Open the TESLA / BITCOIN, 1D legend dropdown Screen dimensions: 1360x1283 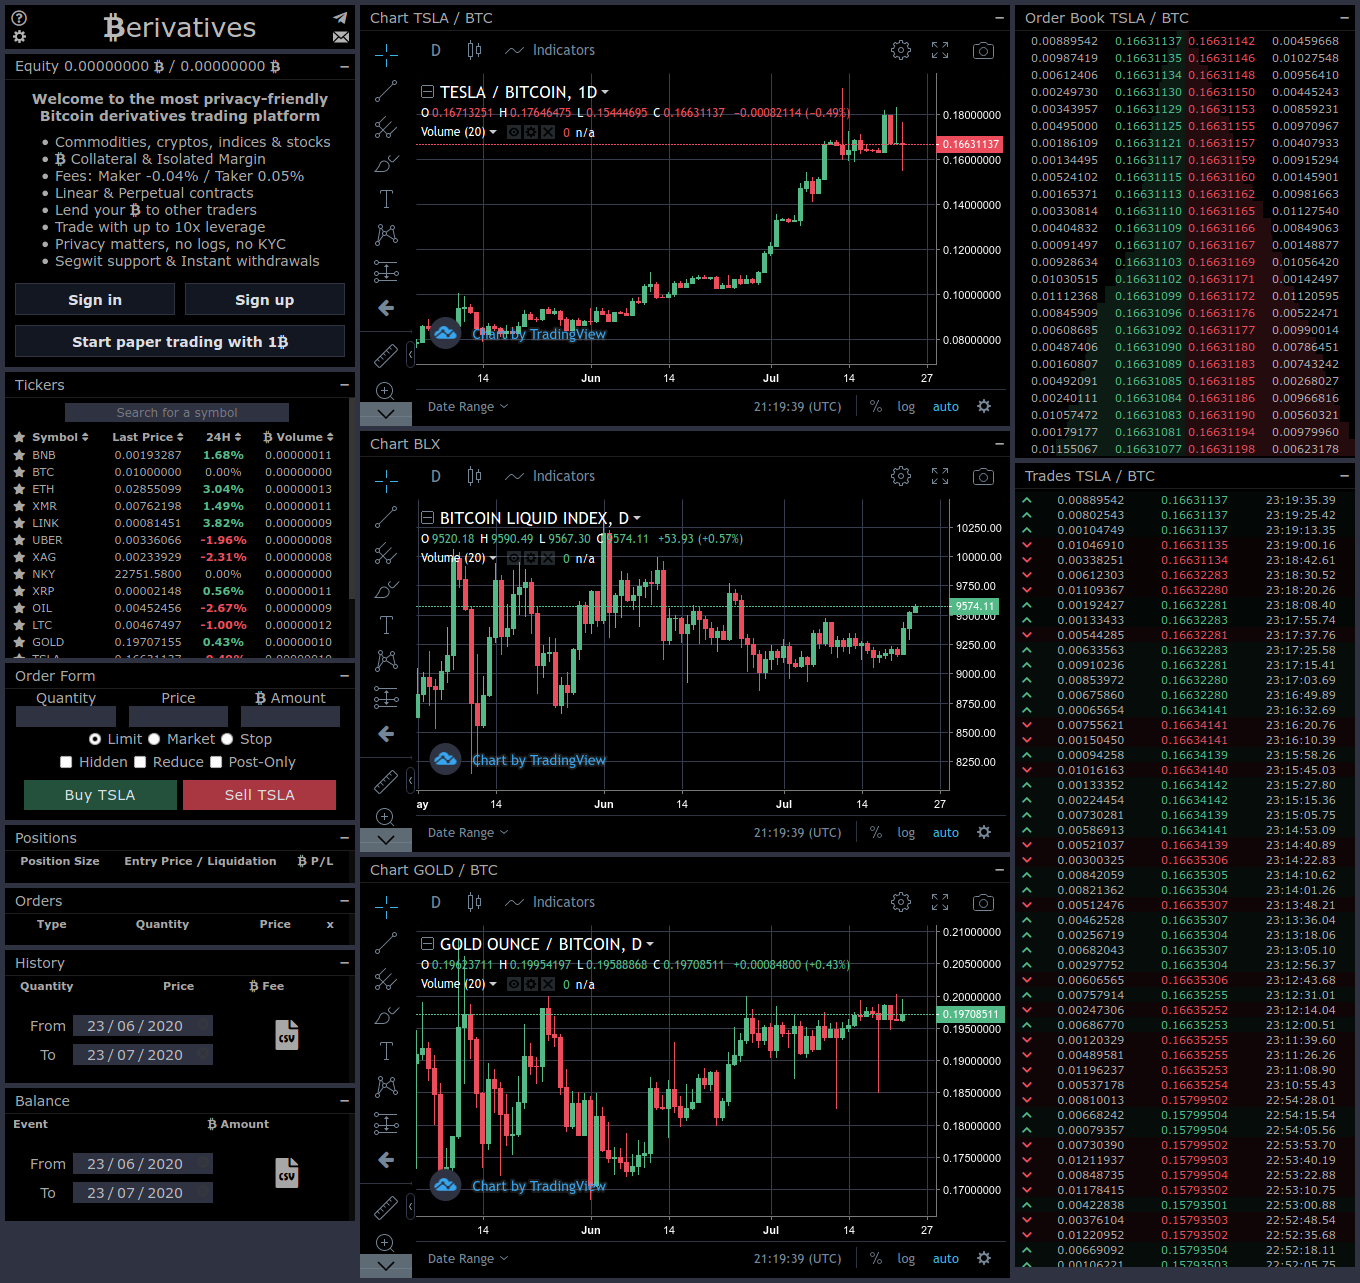coord(605,92)
